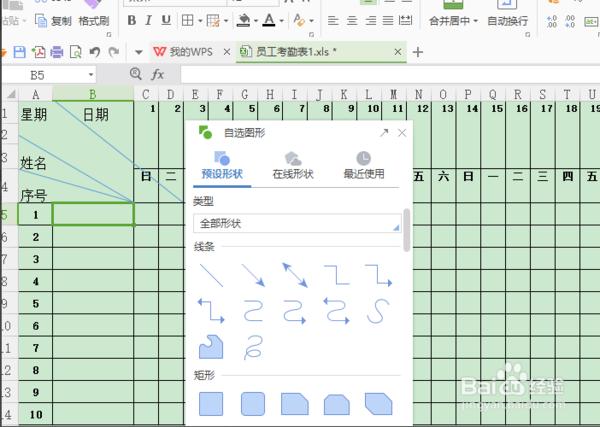600x427 pixels.
Task: Switch to 最近使用 tab
Action: pyautogui.click(x=364, y=165)
